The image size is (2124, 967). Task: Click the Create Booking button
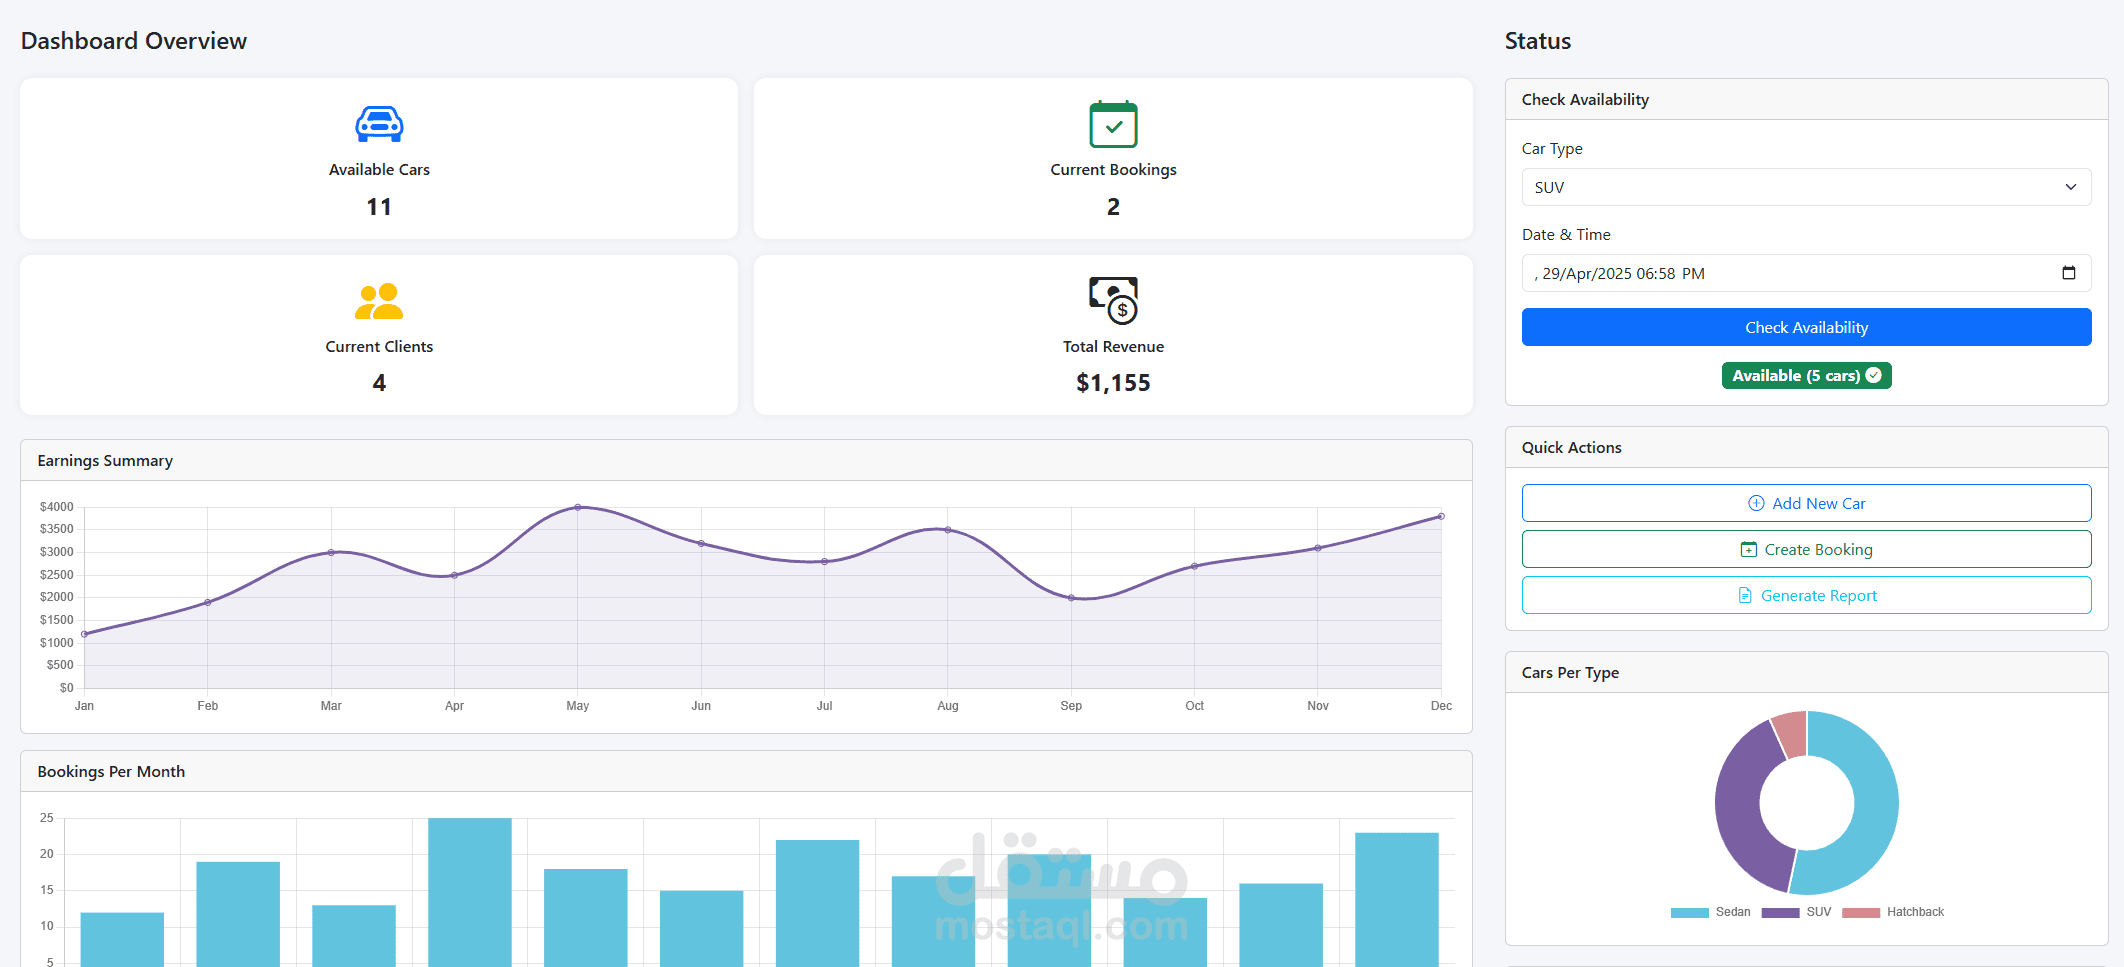(1806, 549)
